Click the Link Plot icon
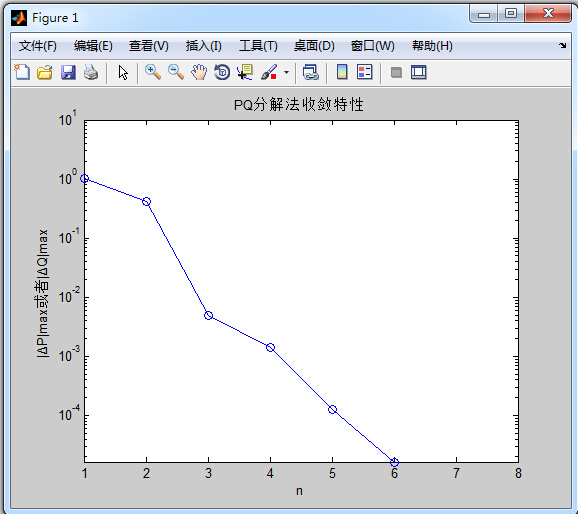The height and width of the screenshot is (514, 578). pyautogui.click(x=311, y=72)
